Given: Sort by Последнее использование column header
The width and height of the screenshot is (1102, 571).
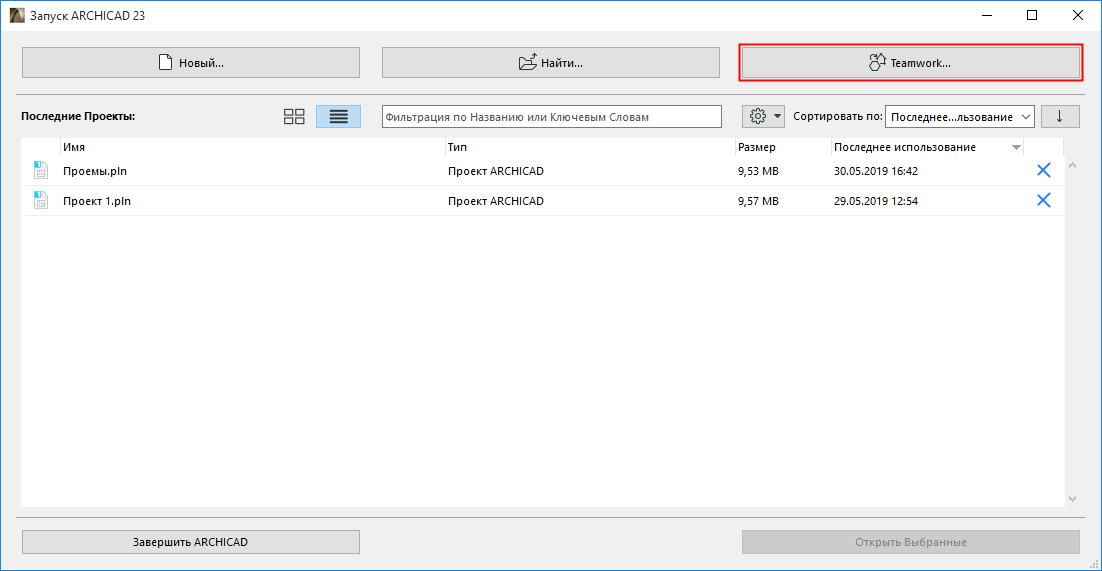Looking at the screenshot, I should pos(927,148).
